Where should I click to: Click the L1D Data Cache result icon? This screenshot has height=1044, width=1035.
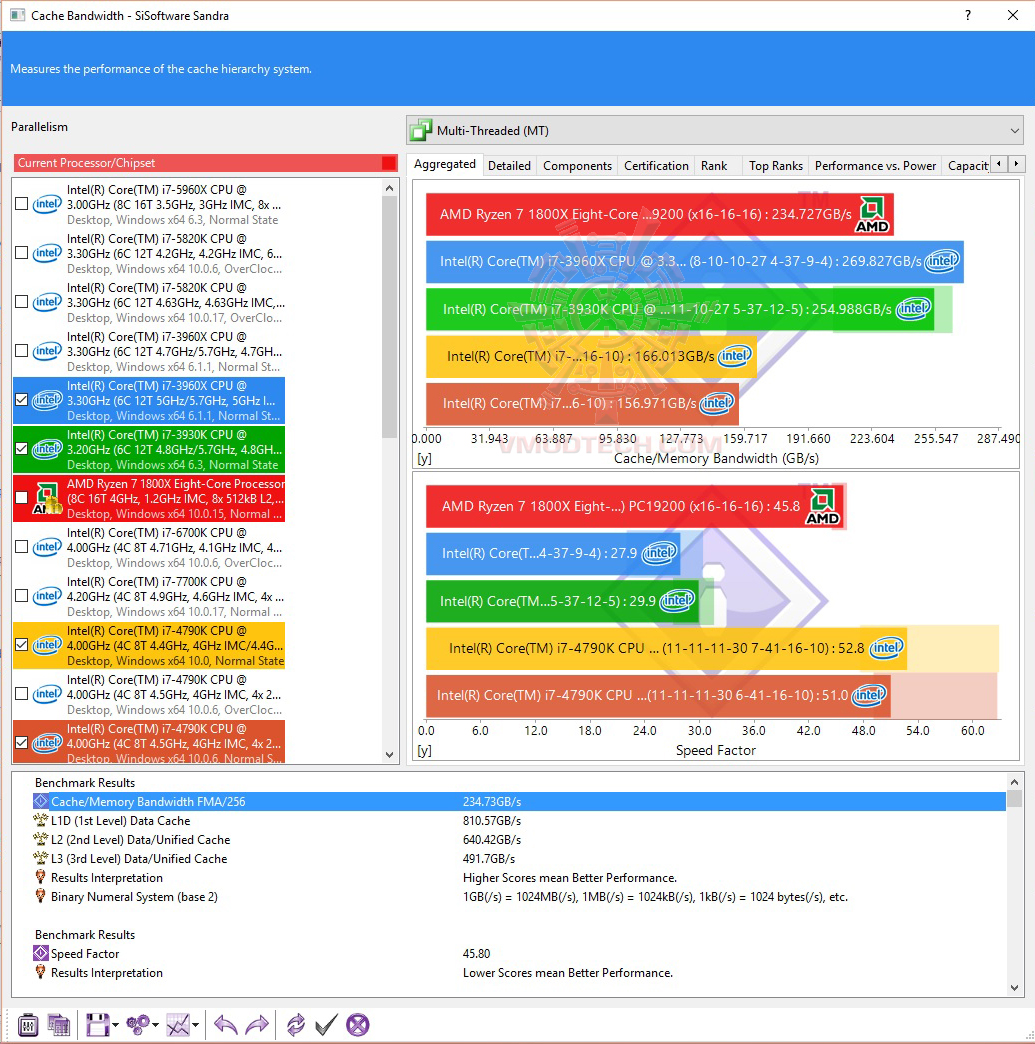pyautogui.click(x=41, y=820)
